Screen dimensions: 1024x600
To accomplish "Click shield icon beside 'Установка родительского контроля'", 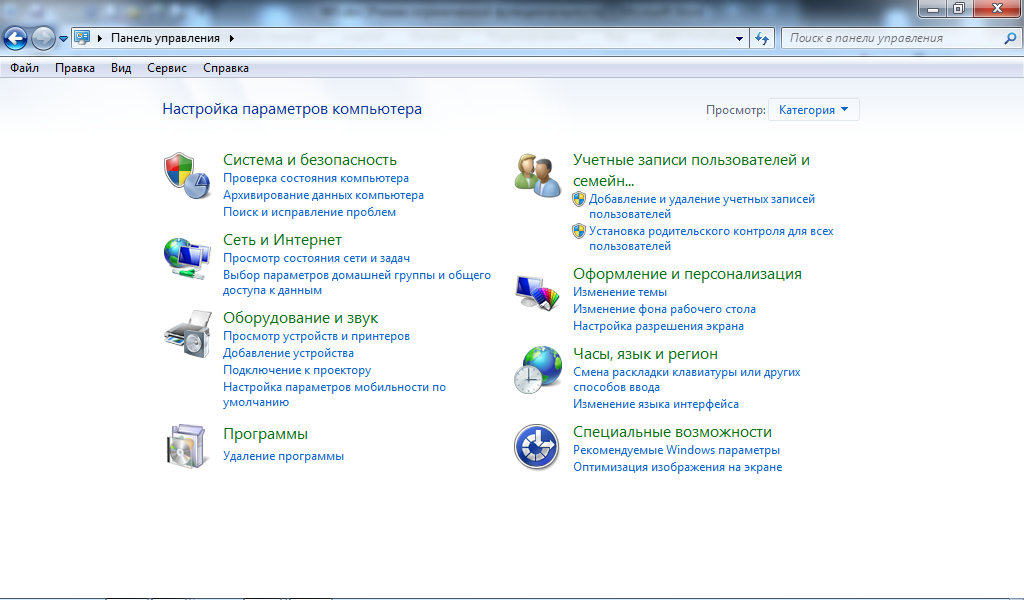I will (x=579, y=231).
